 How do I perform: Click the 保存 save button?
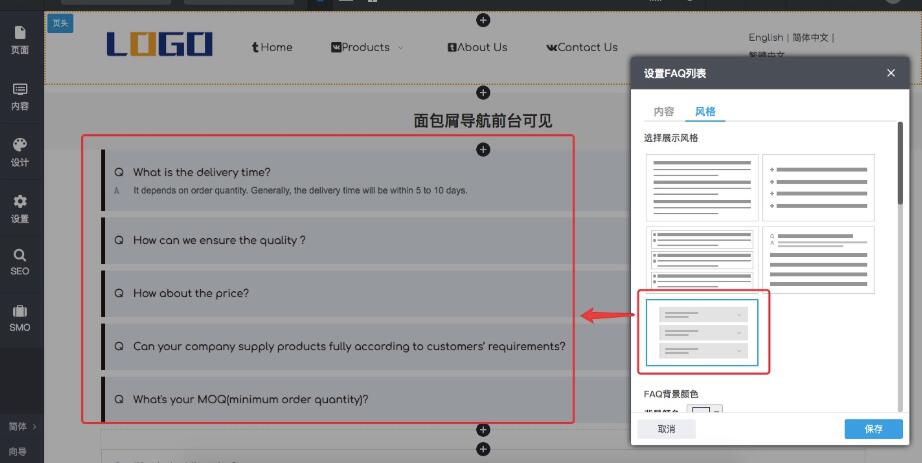(x=873, y=428)
